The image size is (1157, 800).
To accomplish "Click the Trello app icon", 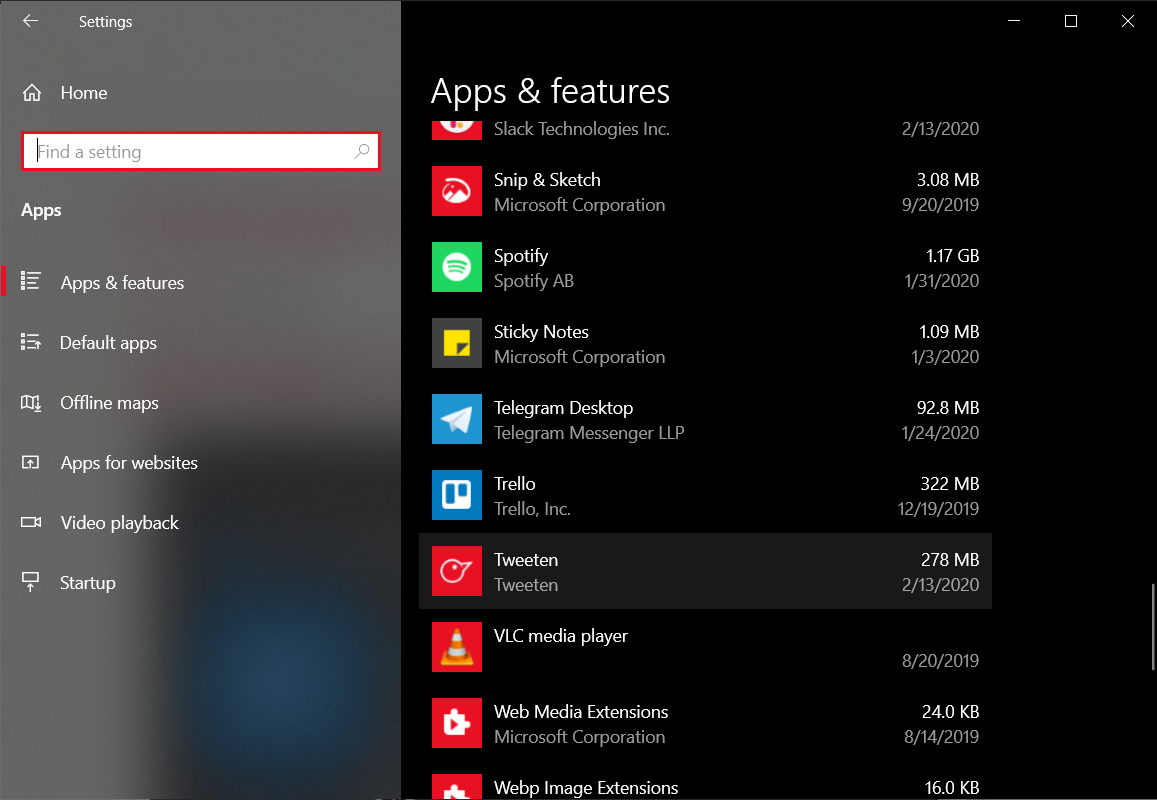I will pyautogui.click(x=457, y=495).
